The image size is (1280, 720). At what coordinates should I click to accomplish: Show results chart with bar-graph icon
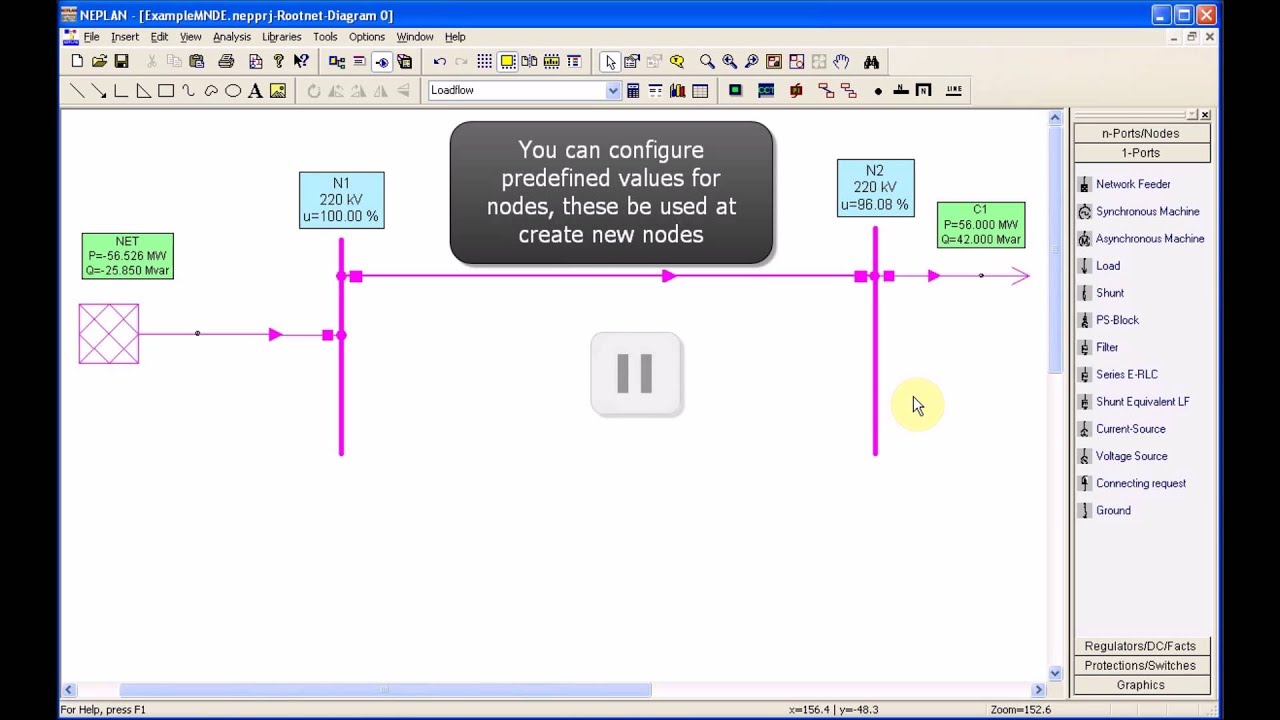(677, 91)
